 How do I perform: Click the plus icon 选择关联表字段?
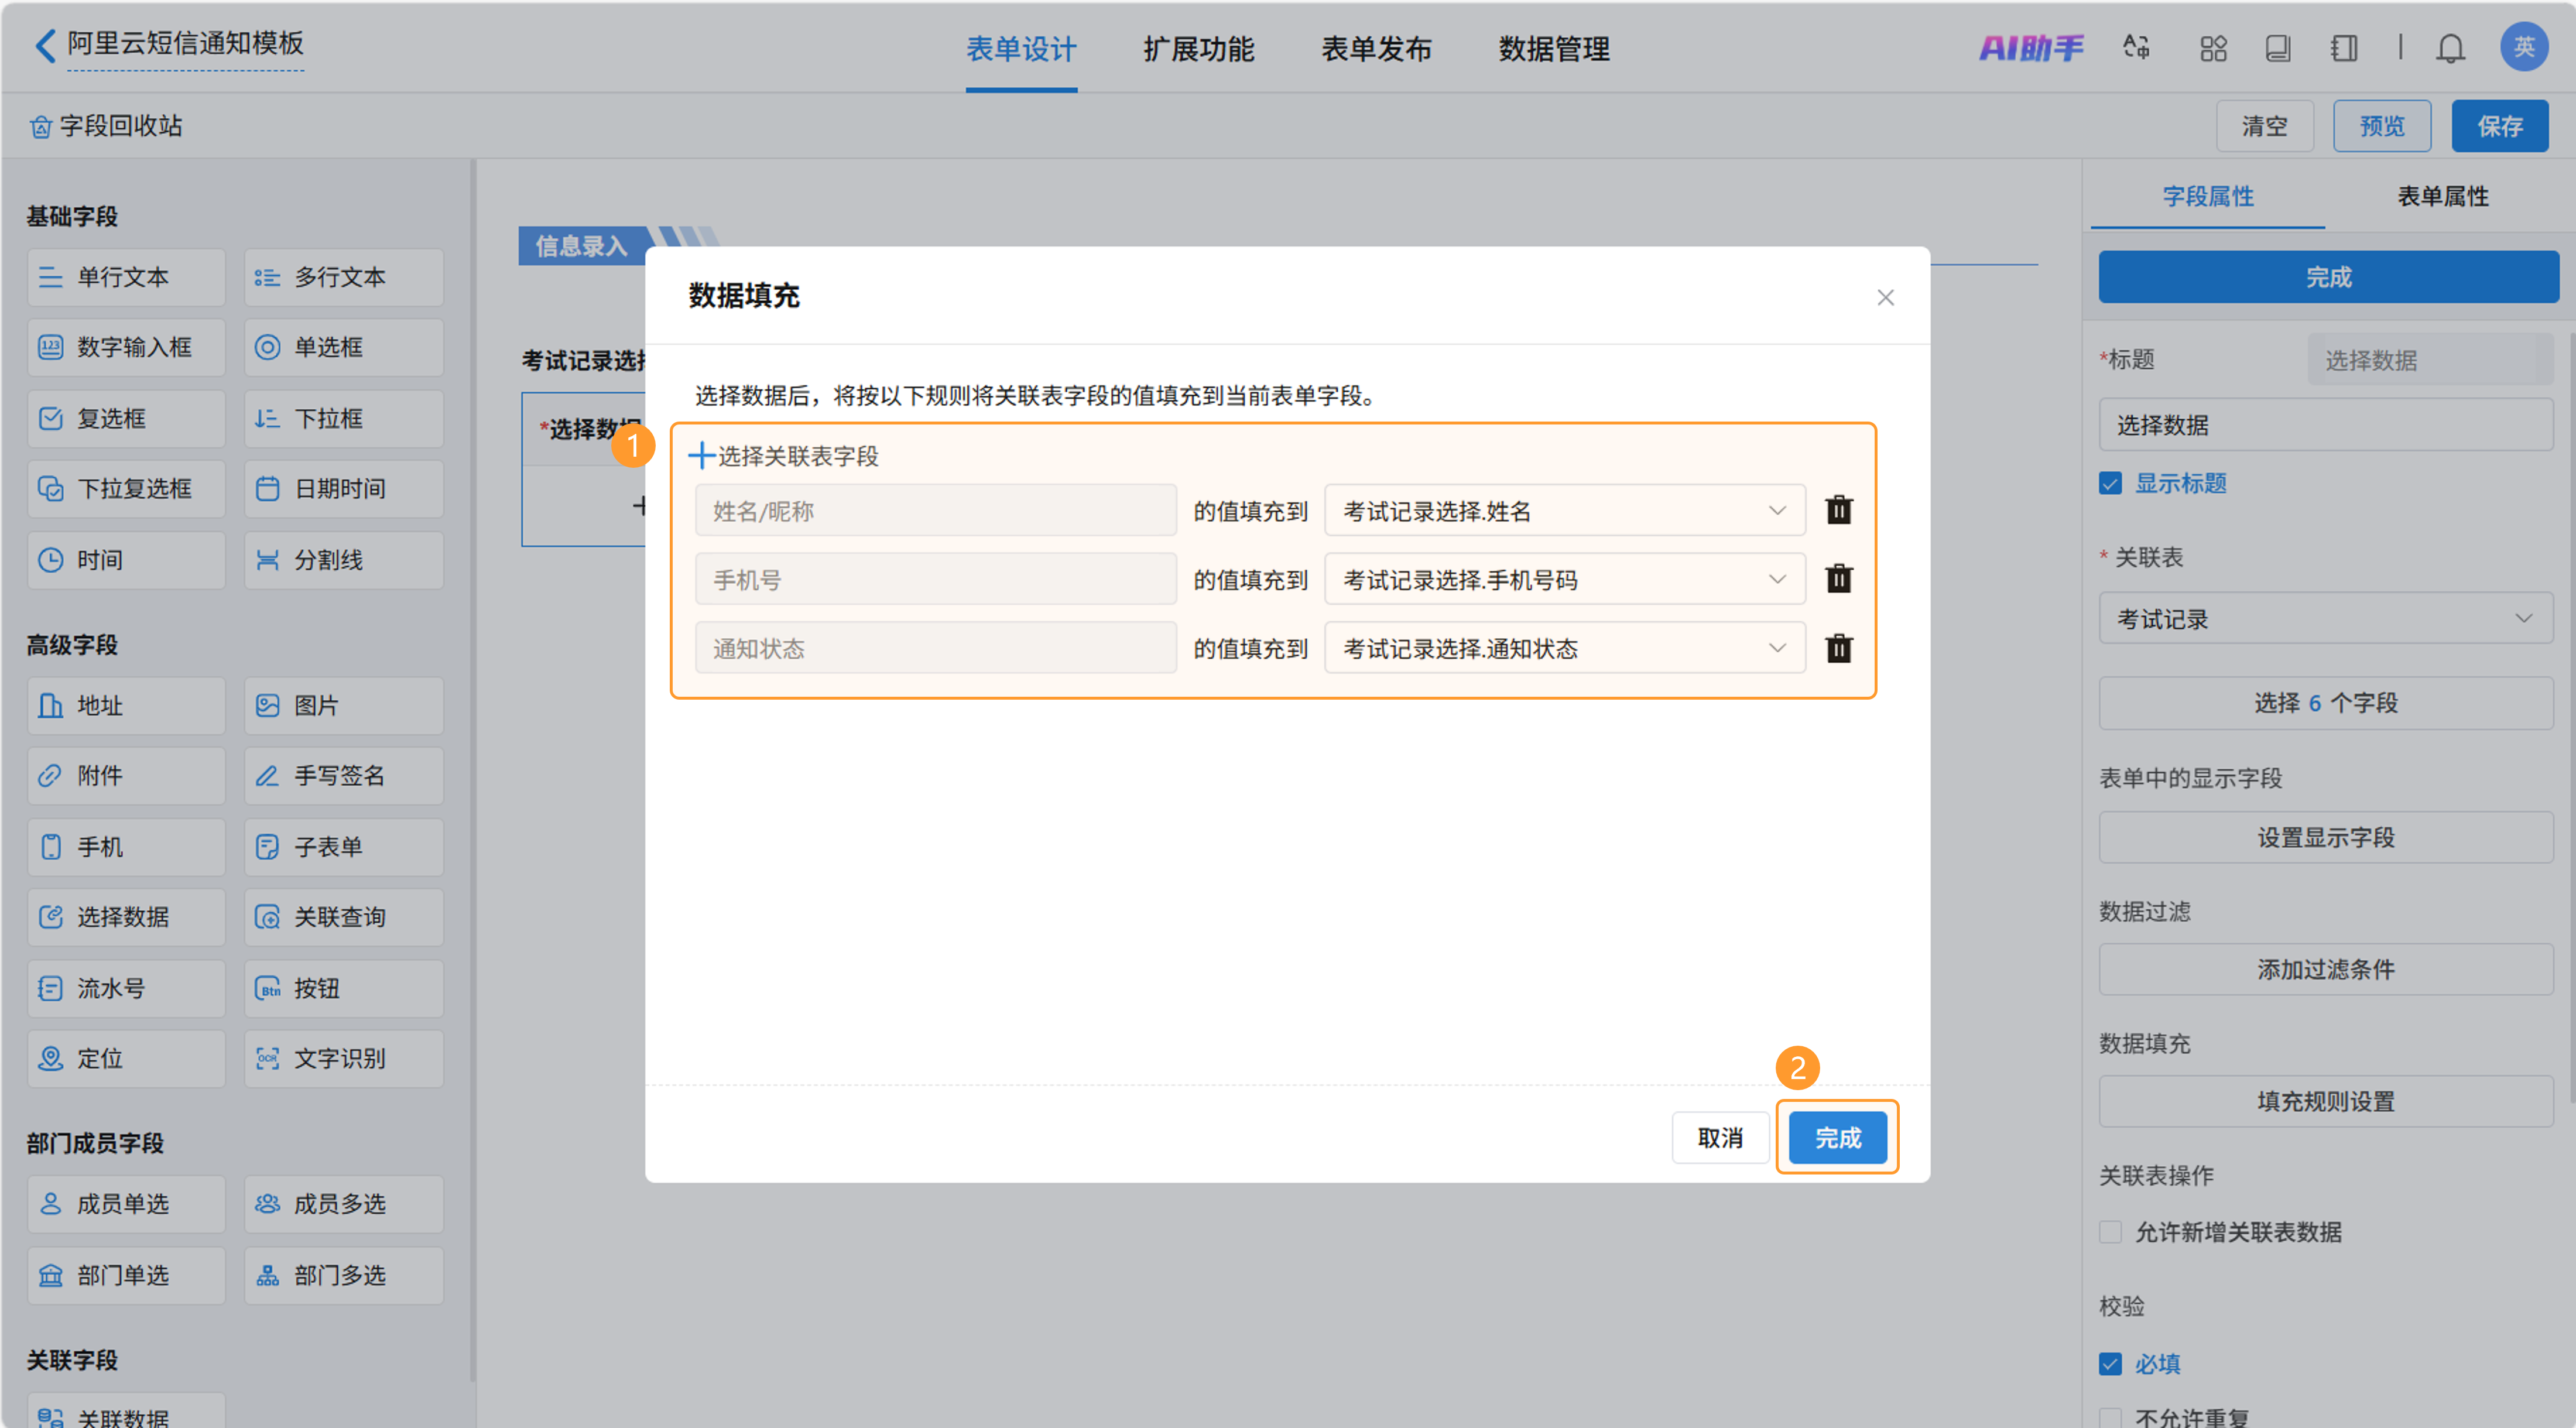[701, 456]
